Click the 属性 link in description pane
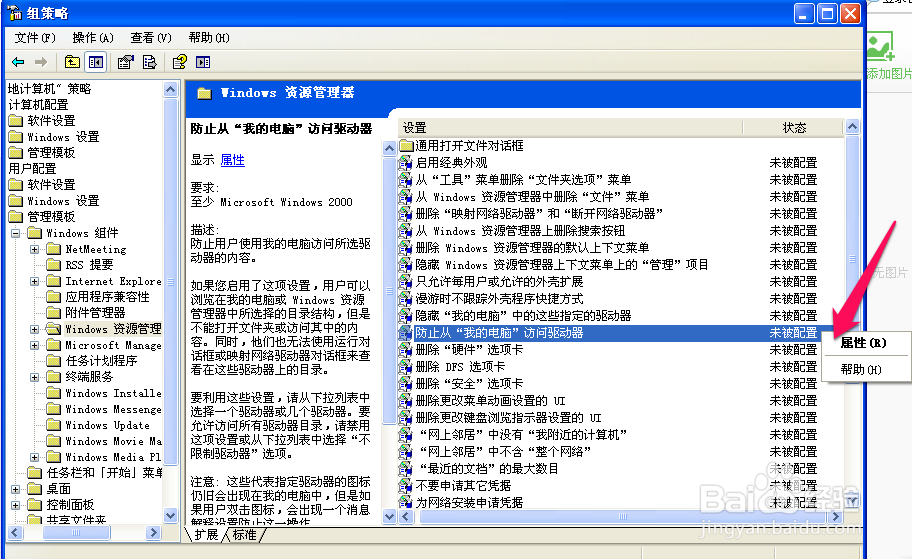The image size is (912, 559). [233, 160]
